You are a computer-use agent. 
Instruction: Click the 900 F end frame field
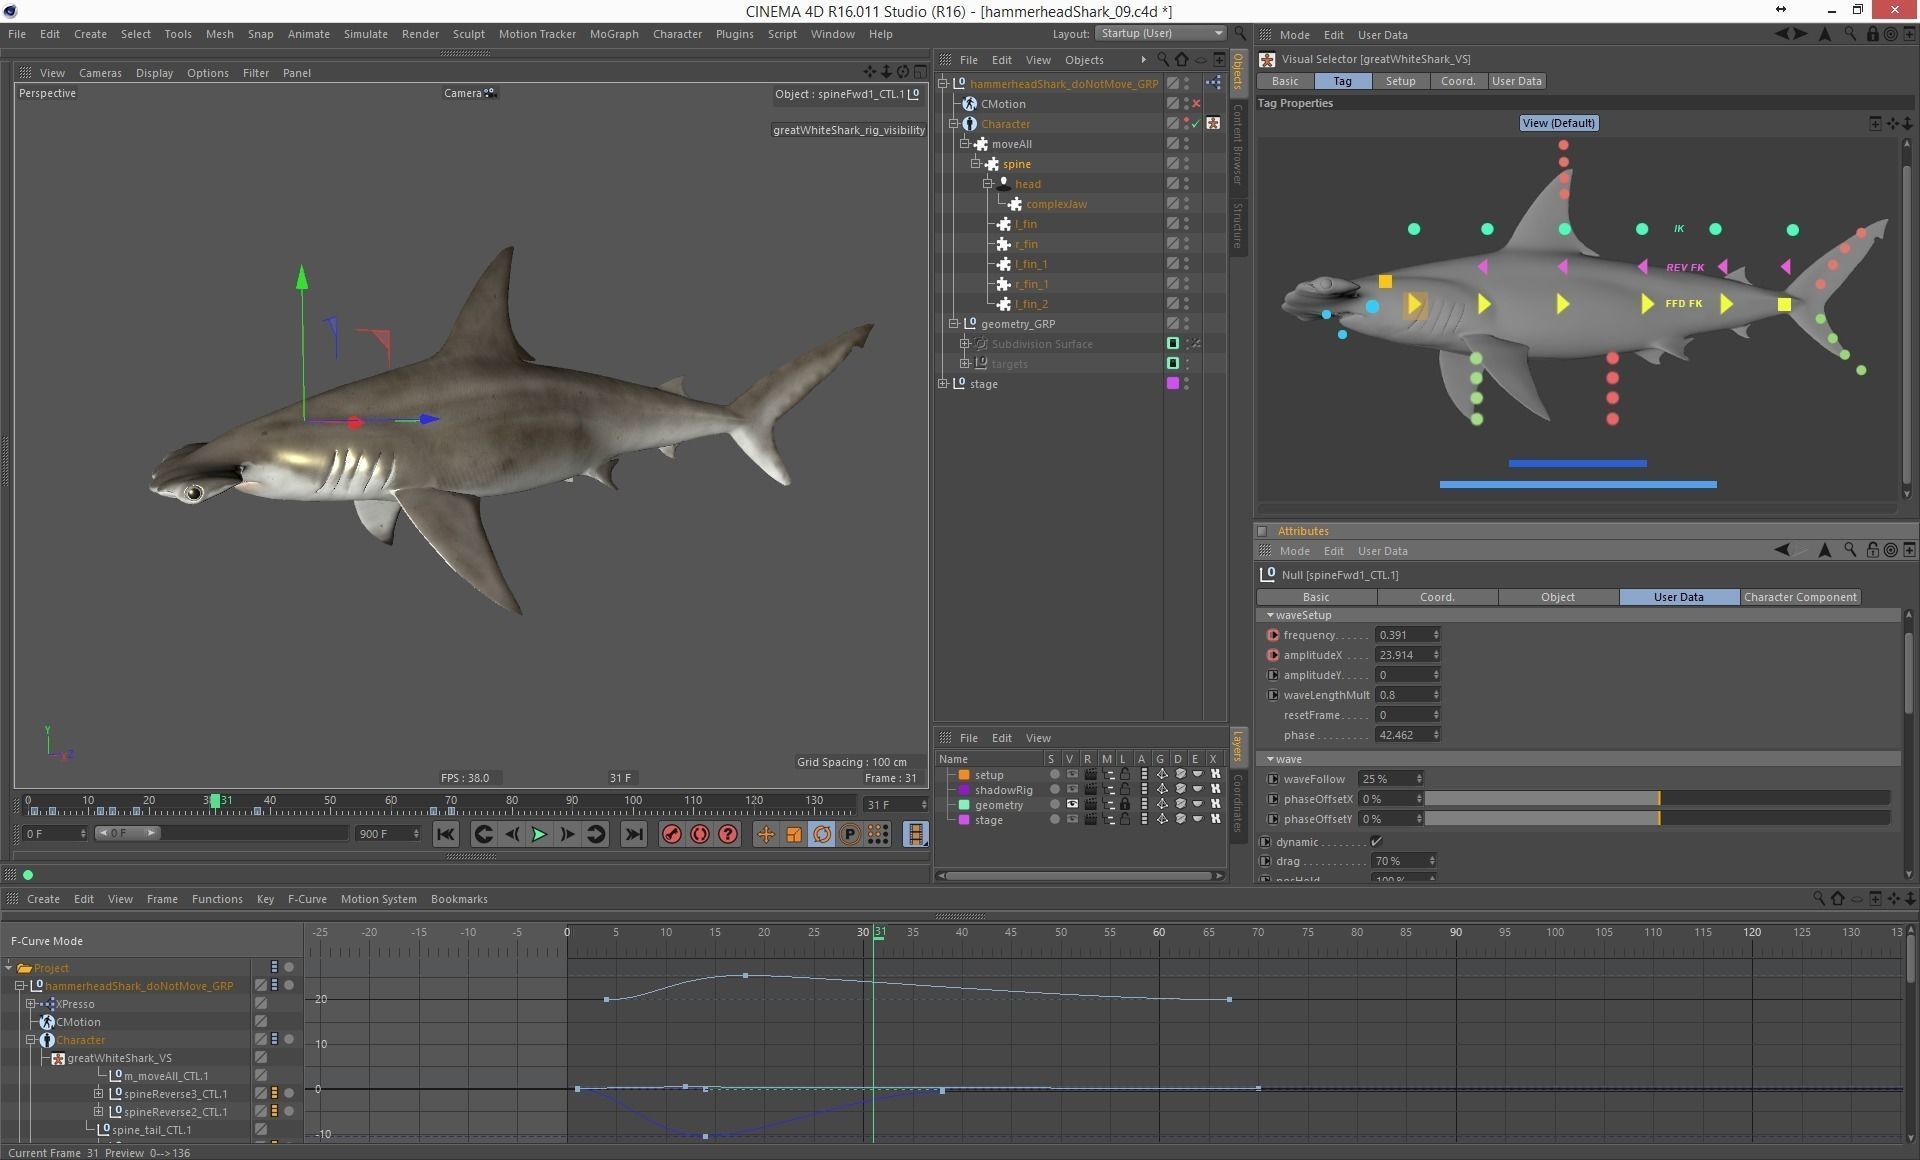[388, 834]
